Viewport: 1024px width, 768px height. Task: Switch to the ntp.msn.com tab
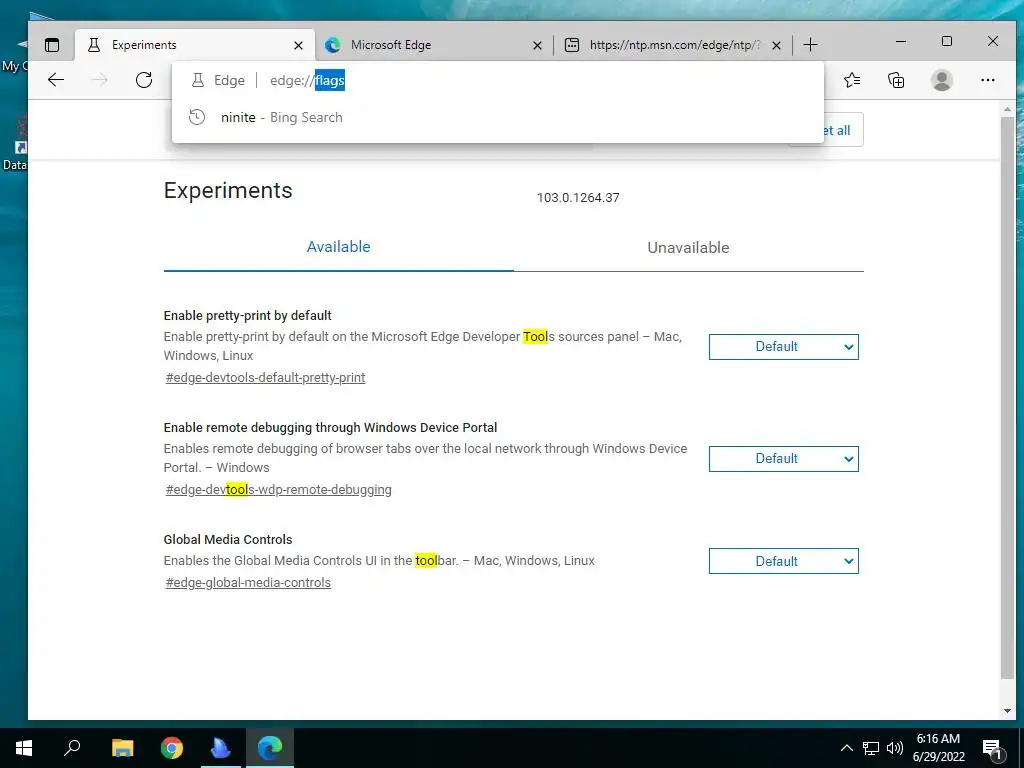673,45
